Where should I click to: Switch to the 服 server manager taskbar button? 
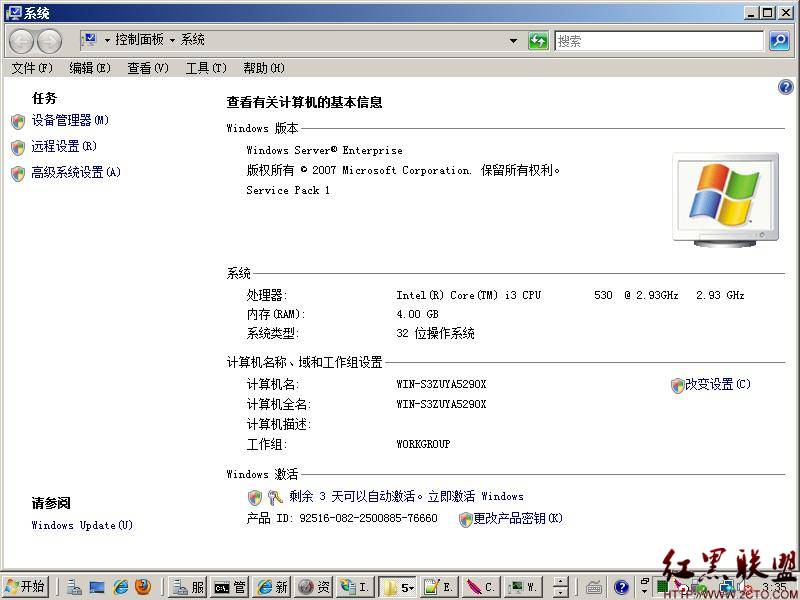187,587
